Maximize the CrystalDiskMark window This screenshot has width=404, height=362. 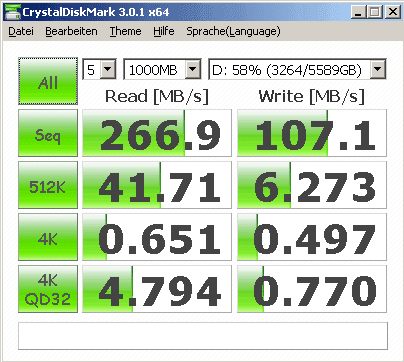click(x=375, y=12)
